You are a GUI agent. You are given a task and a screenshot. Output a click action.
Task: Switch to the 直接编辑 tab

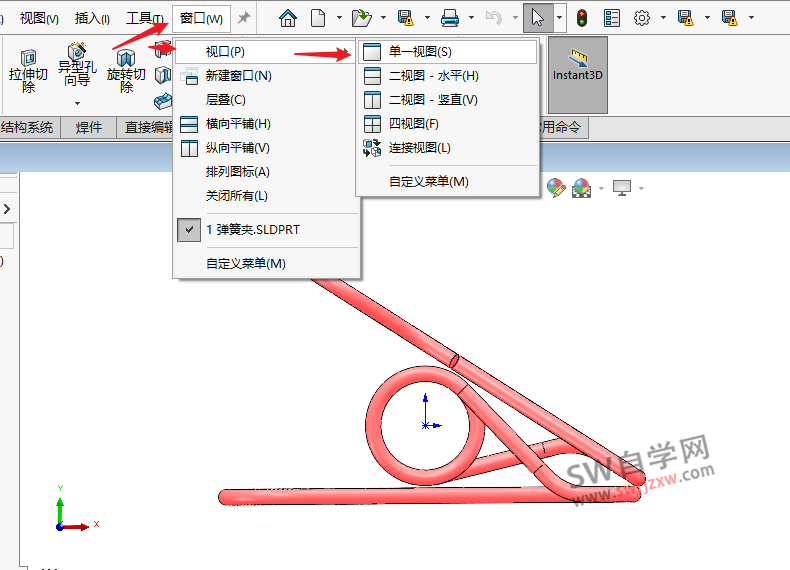(147, 127)
